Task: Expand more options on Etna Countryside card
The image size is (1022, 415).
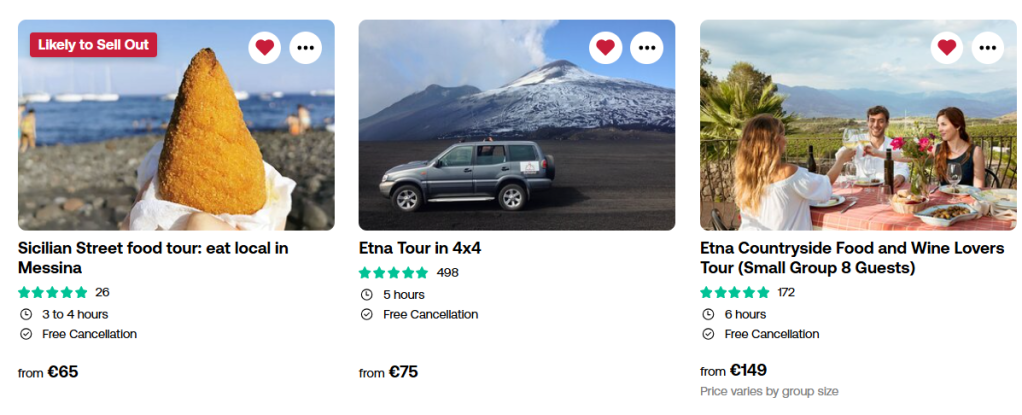Action: [988, 47]
